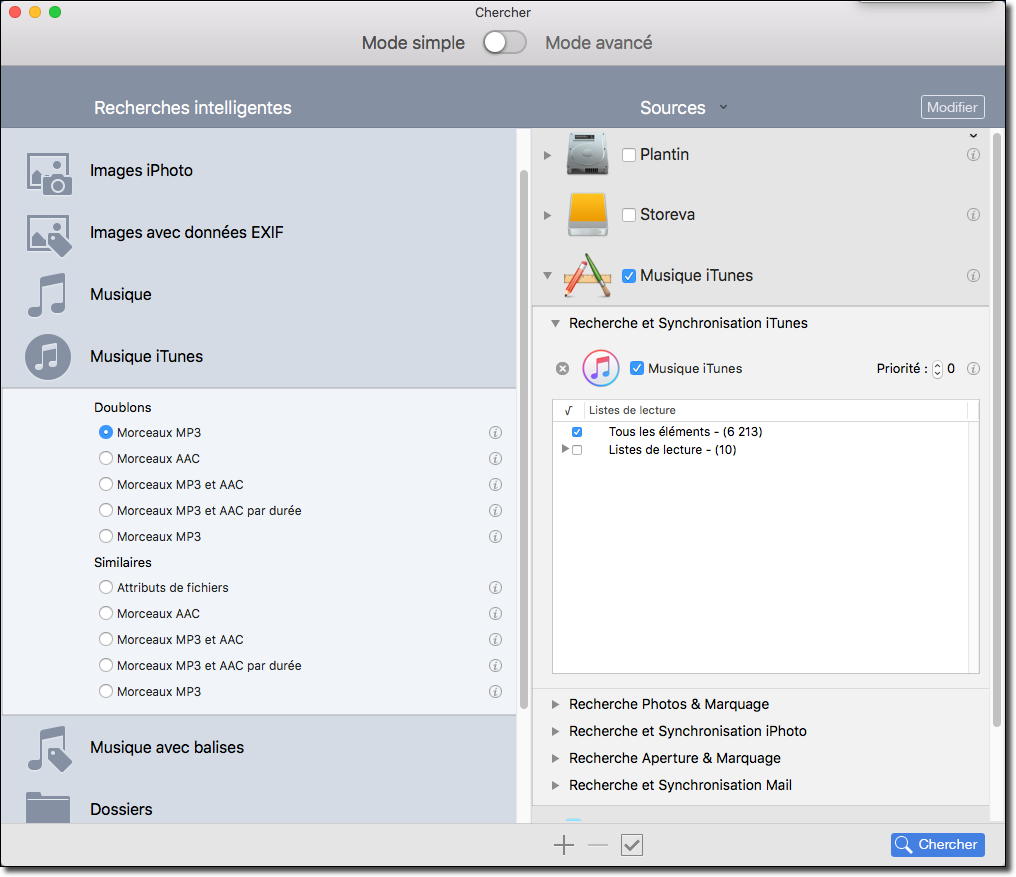Expand the Listes de lecture - (10) row

click(565, 449)
